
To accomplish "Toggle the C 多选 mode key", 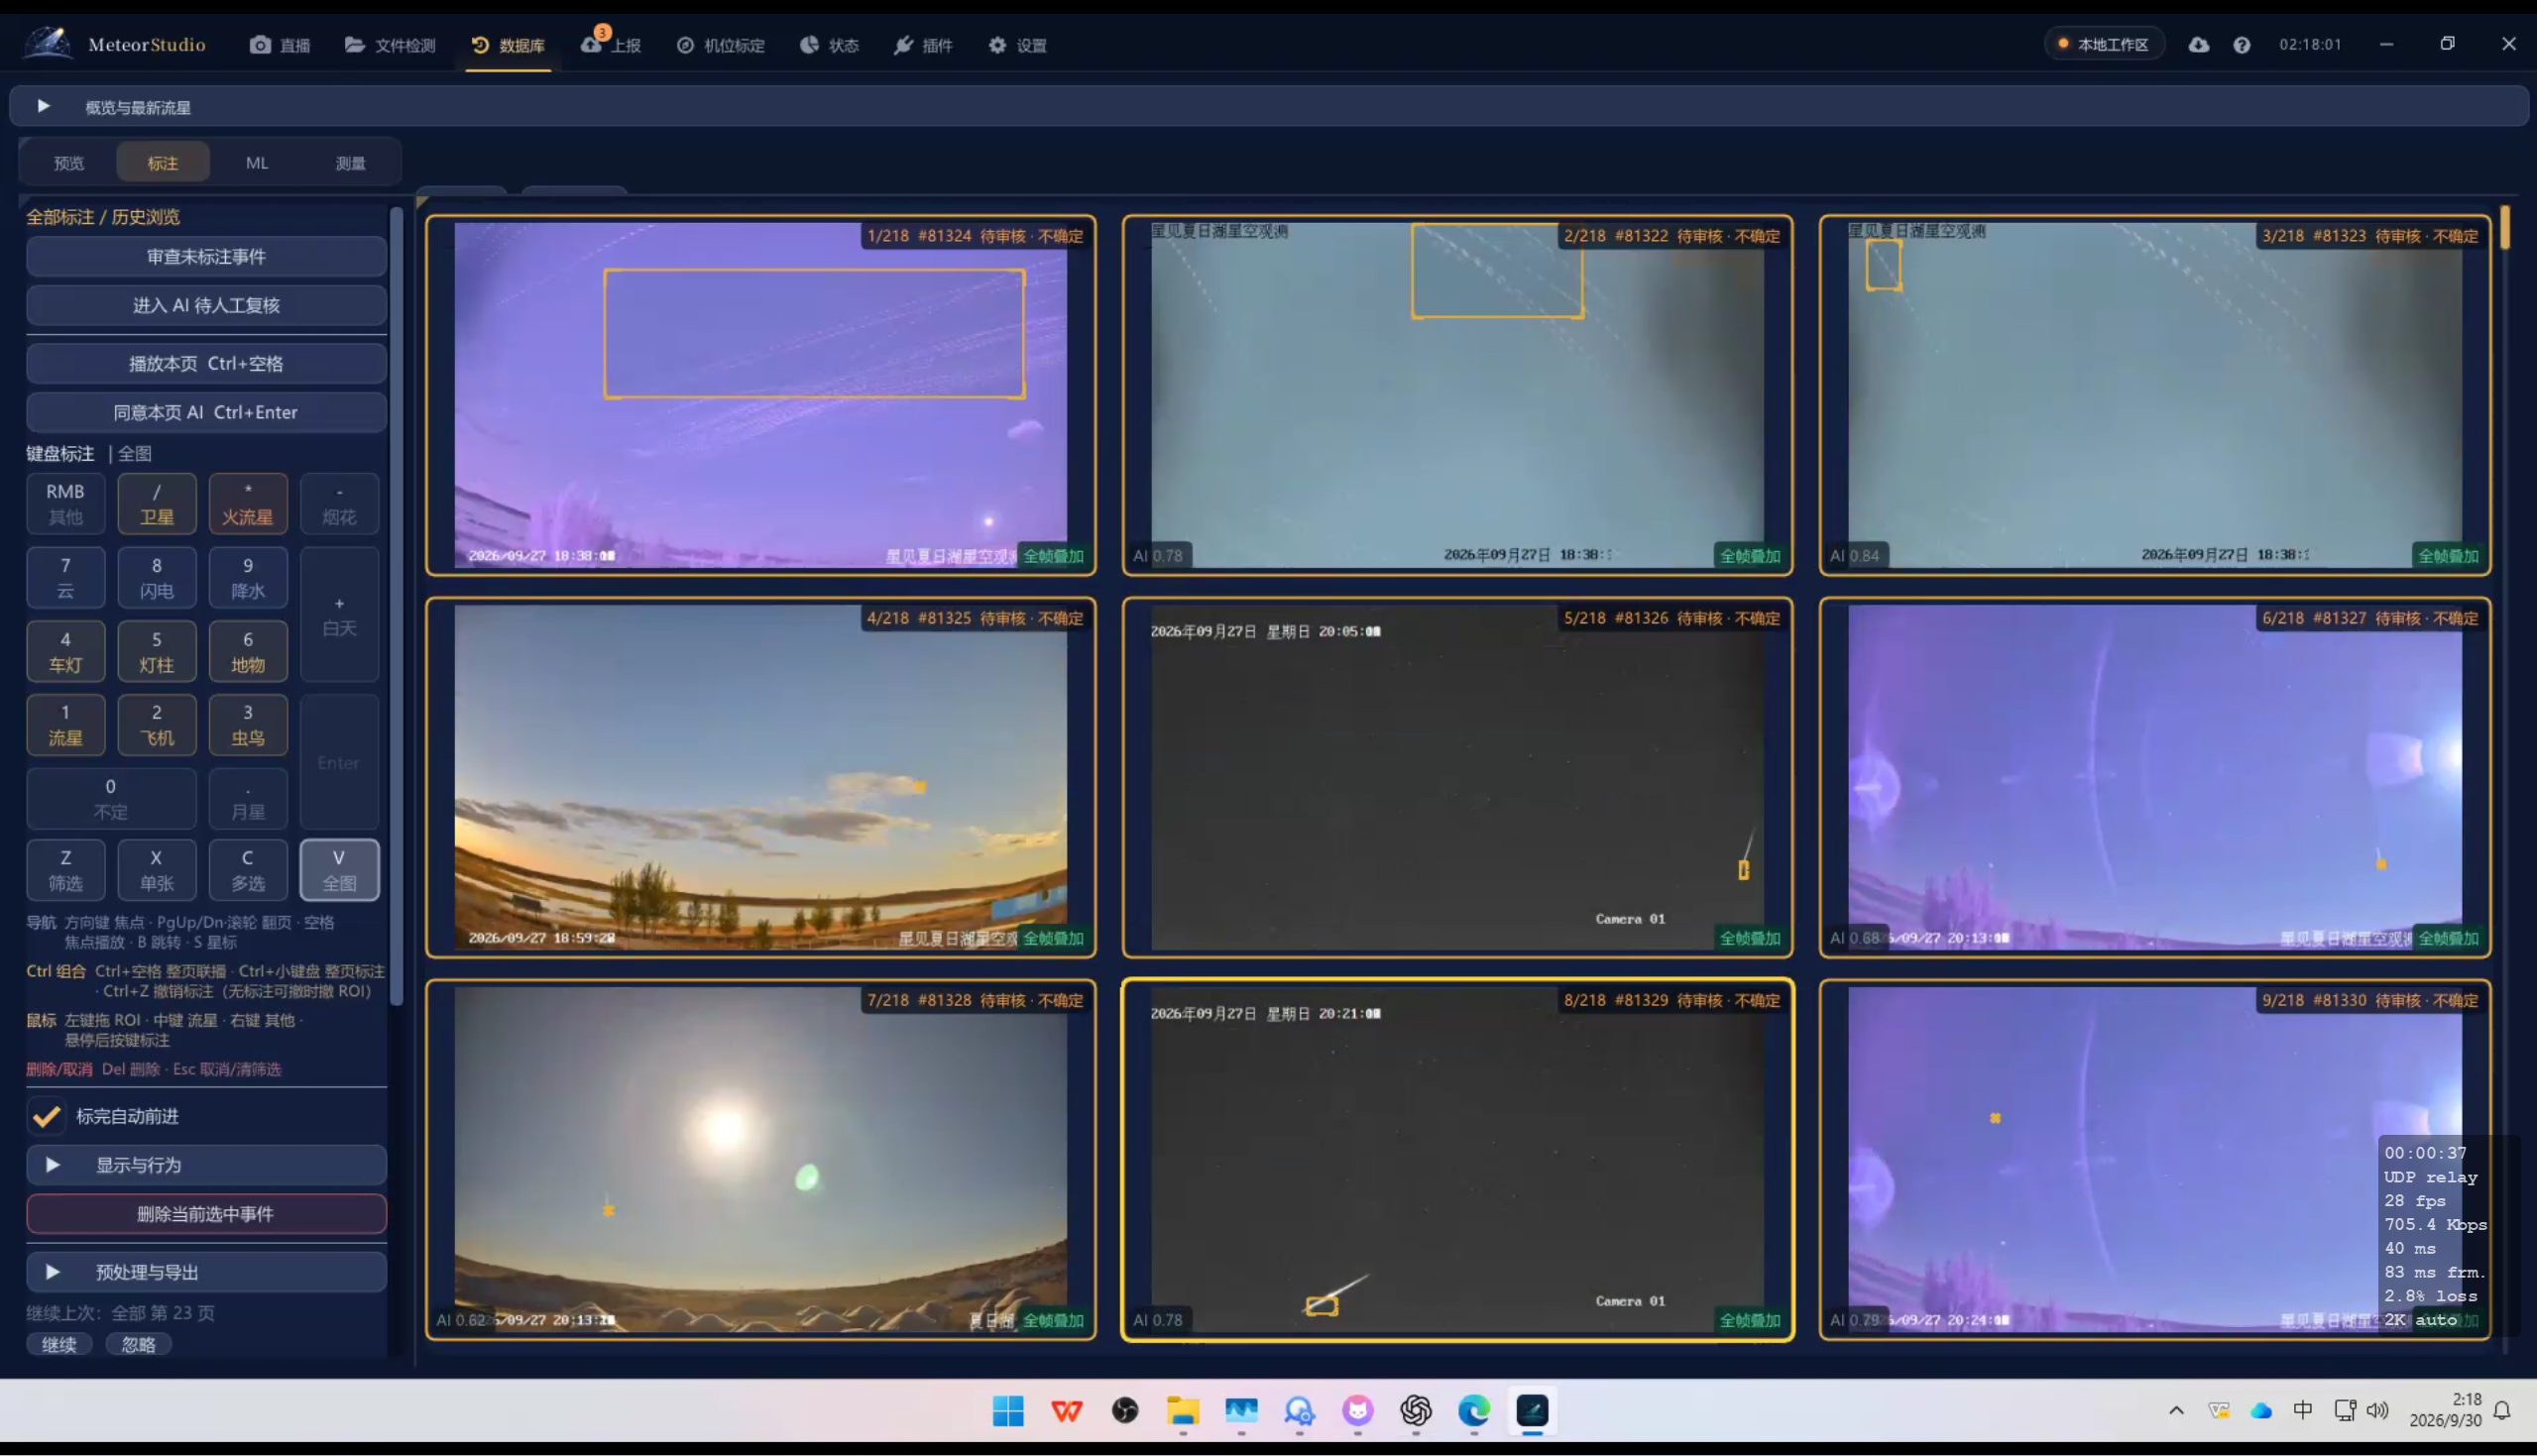I will click(x=248, y=870).
